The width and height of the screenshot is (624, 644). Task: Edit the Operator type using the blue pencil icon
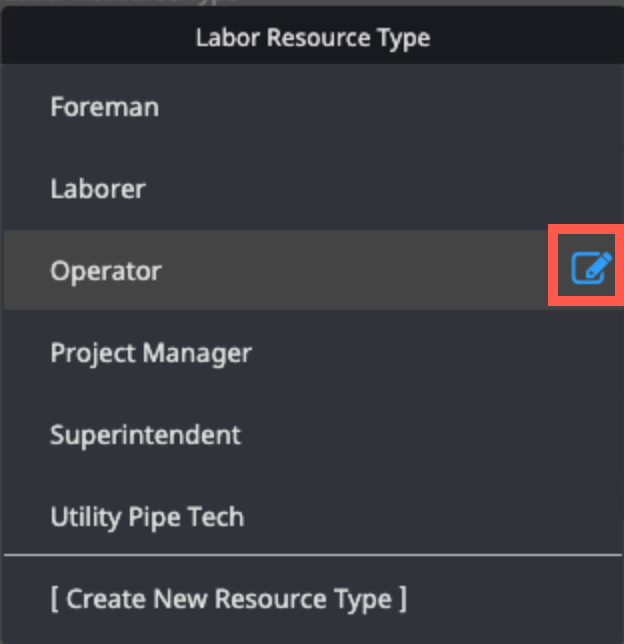pyautogui.click(x=592, y=268)
